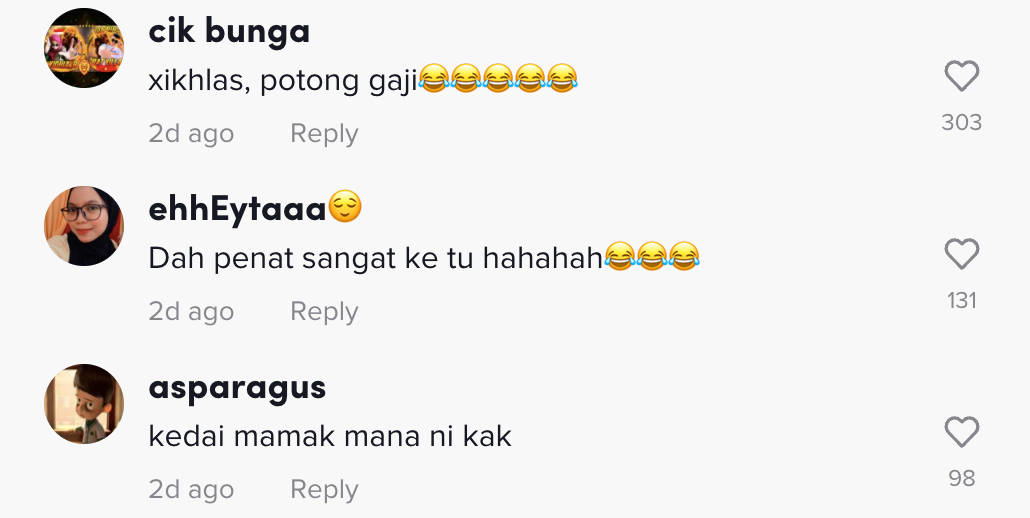Screen dimensions: 1030x518
Task: Click the 131 likes count
Action: (x=961, y=300)
